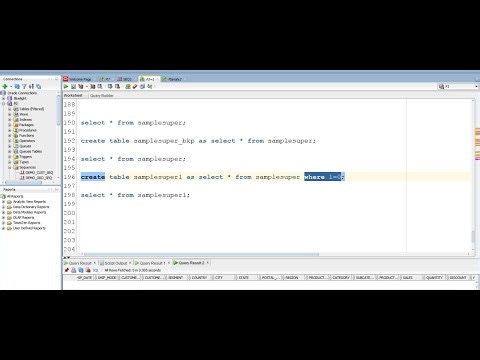Click the red Delete icon in Query Result toolbar

88,270
